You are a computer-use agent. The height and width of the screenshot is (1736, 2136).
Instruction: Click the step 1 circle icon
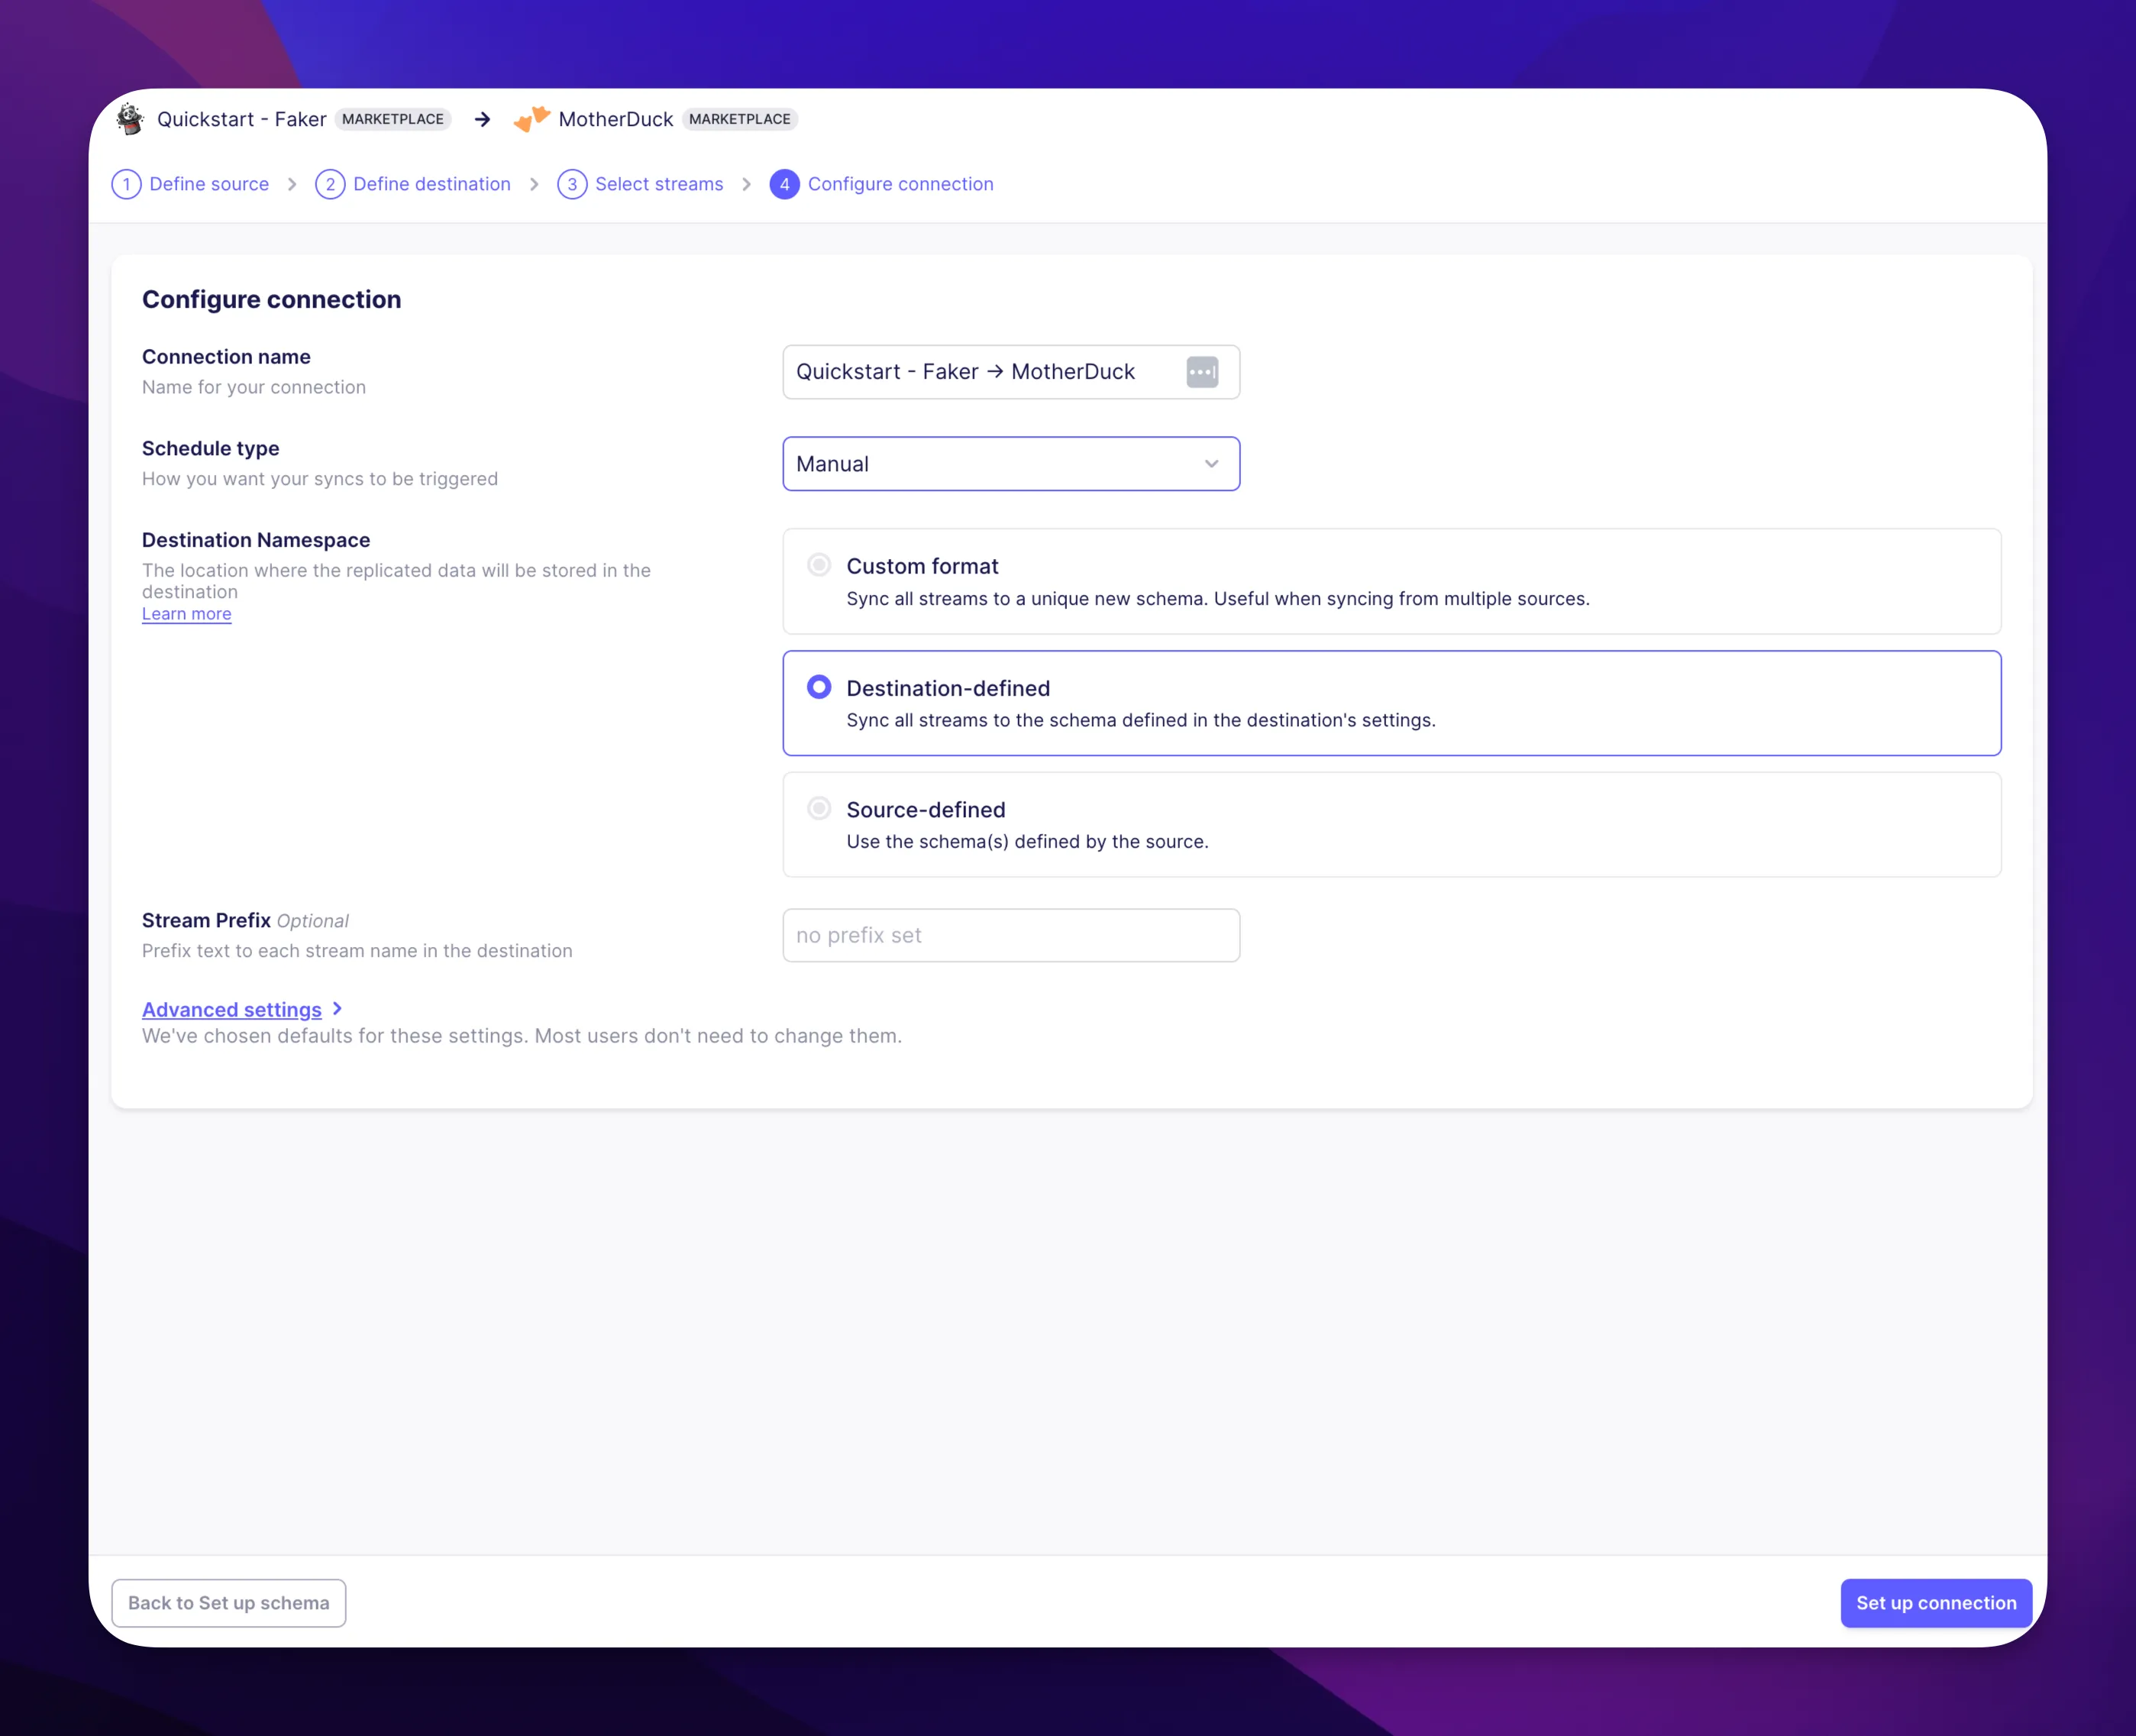point(126,184)
